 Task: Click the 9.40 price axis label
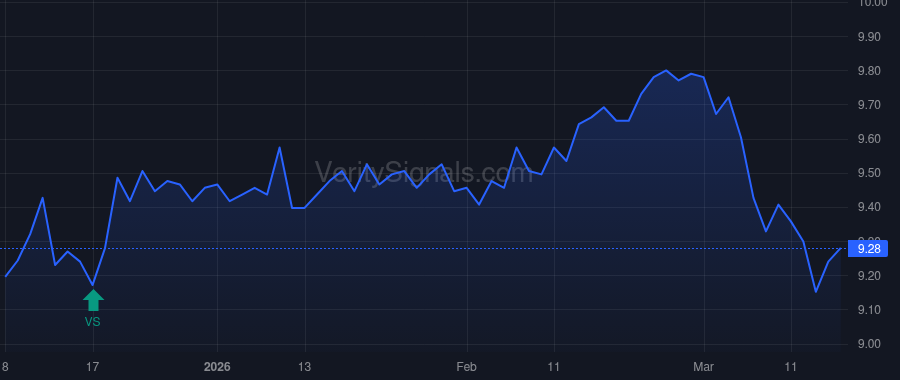(x=868, y=207)
